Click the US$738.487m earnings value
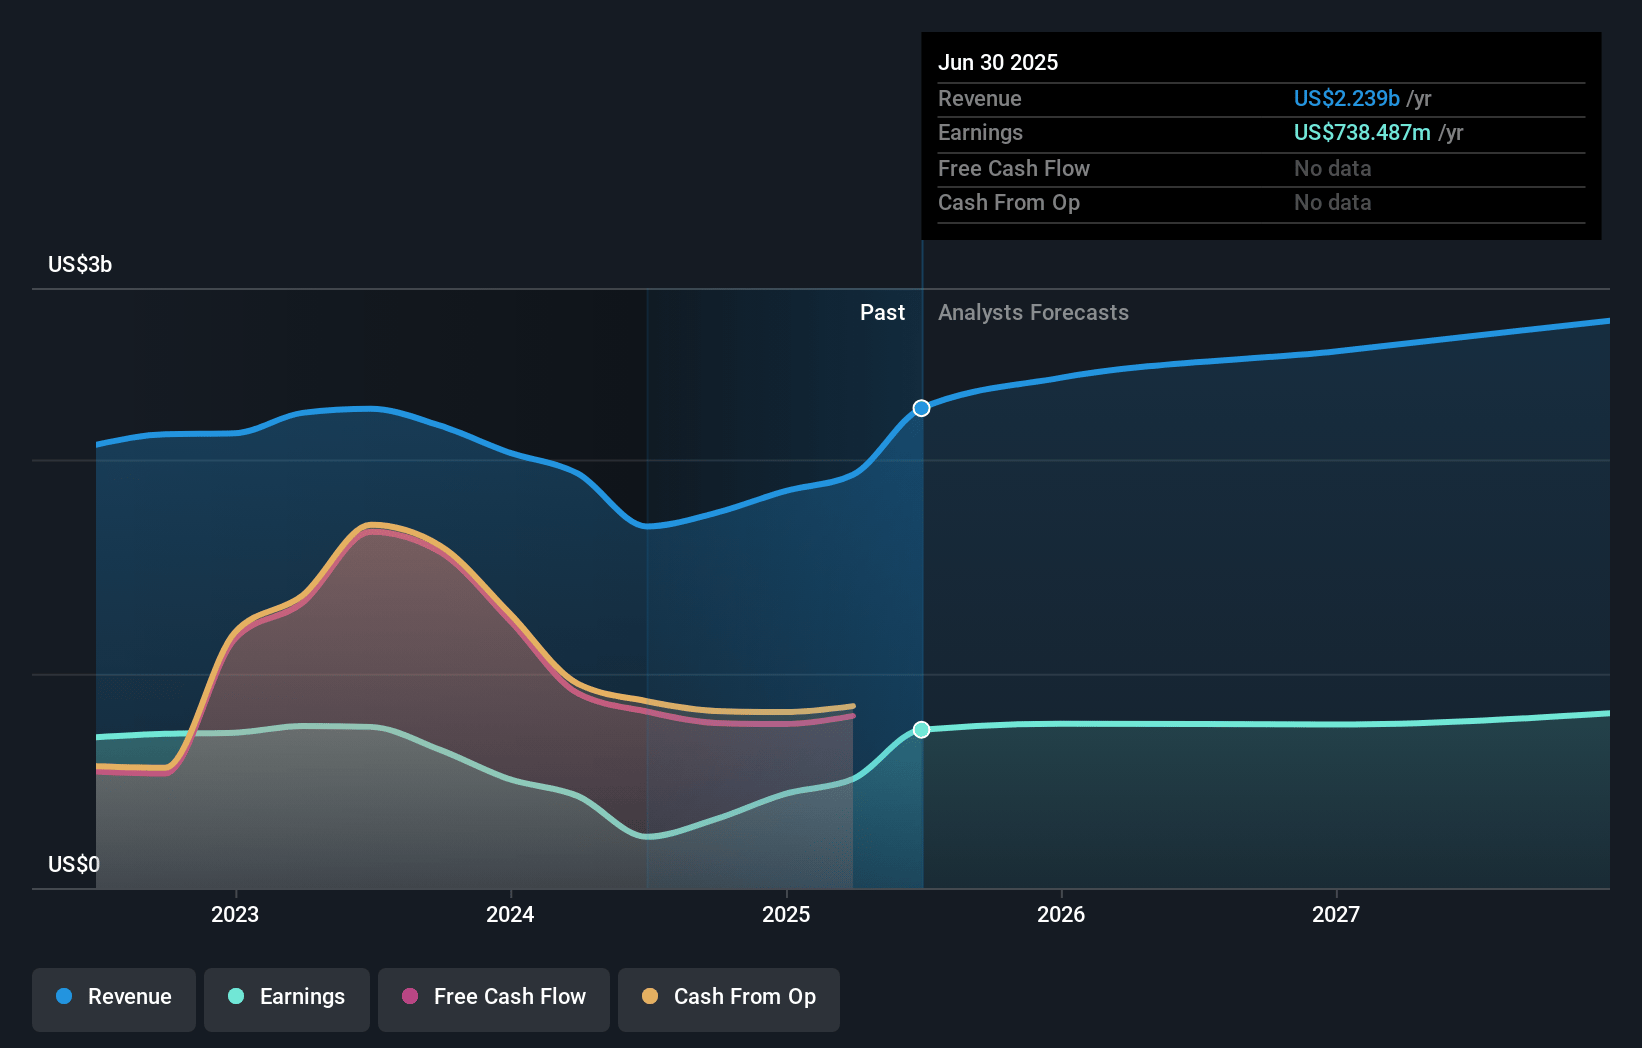 point(1362,132)
